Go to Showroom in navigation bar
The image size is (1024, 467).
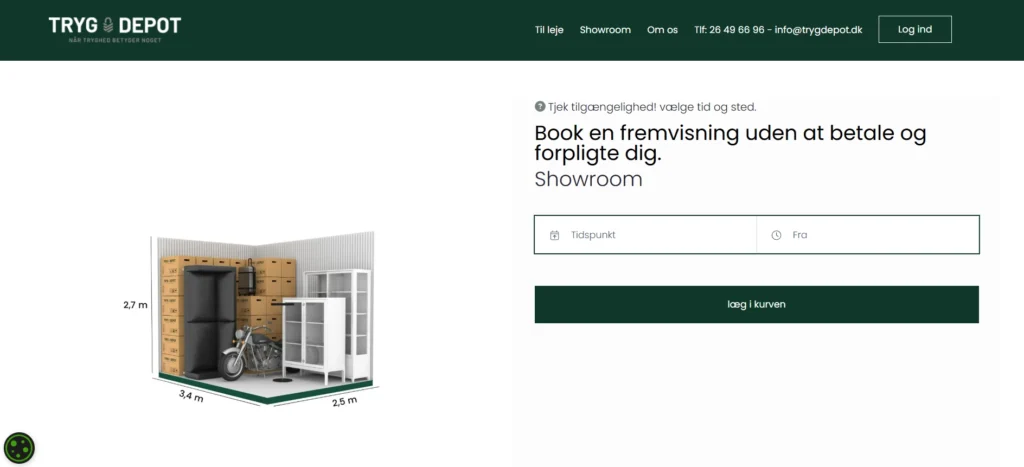click(x=605, y=30)
